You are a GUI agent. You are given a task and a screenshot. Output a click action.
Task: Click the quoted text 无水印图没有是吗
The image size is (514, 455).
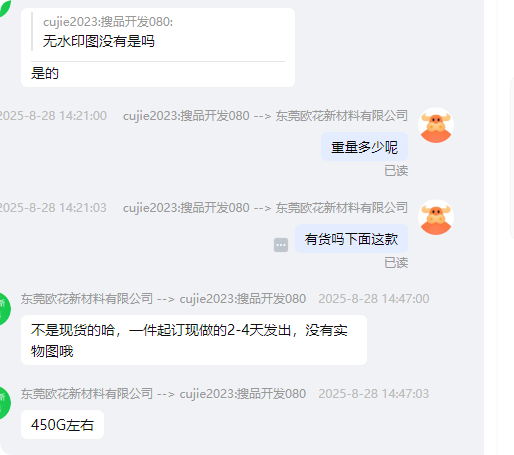tap(99, 41)
